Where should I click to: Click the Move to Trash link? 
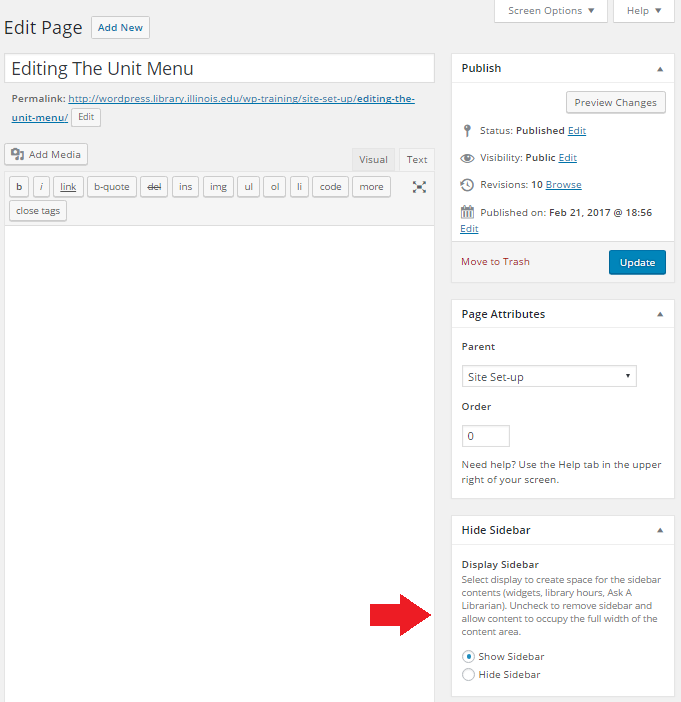coord(495,262)
